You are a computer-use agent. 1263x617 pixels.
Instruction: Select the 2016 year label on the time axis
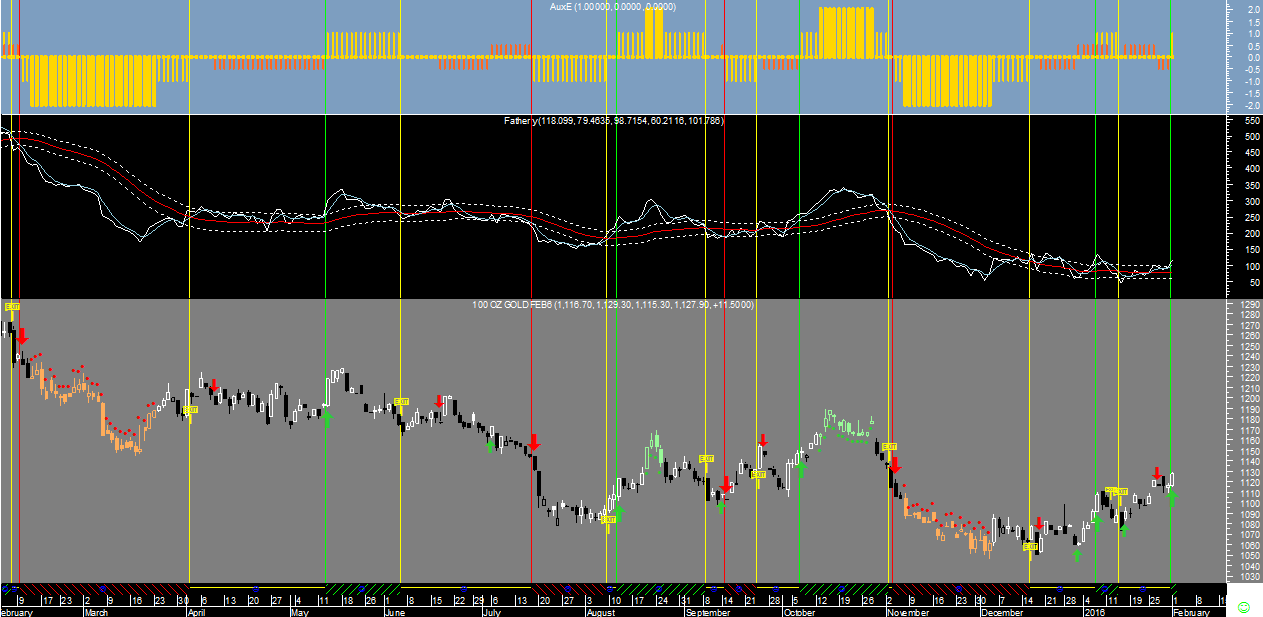coord(1098,611)
